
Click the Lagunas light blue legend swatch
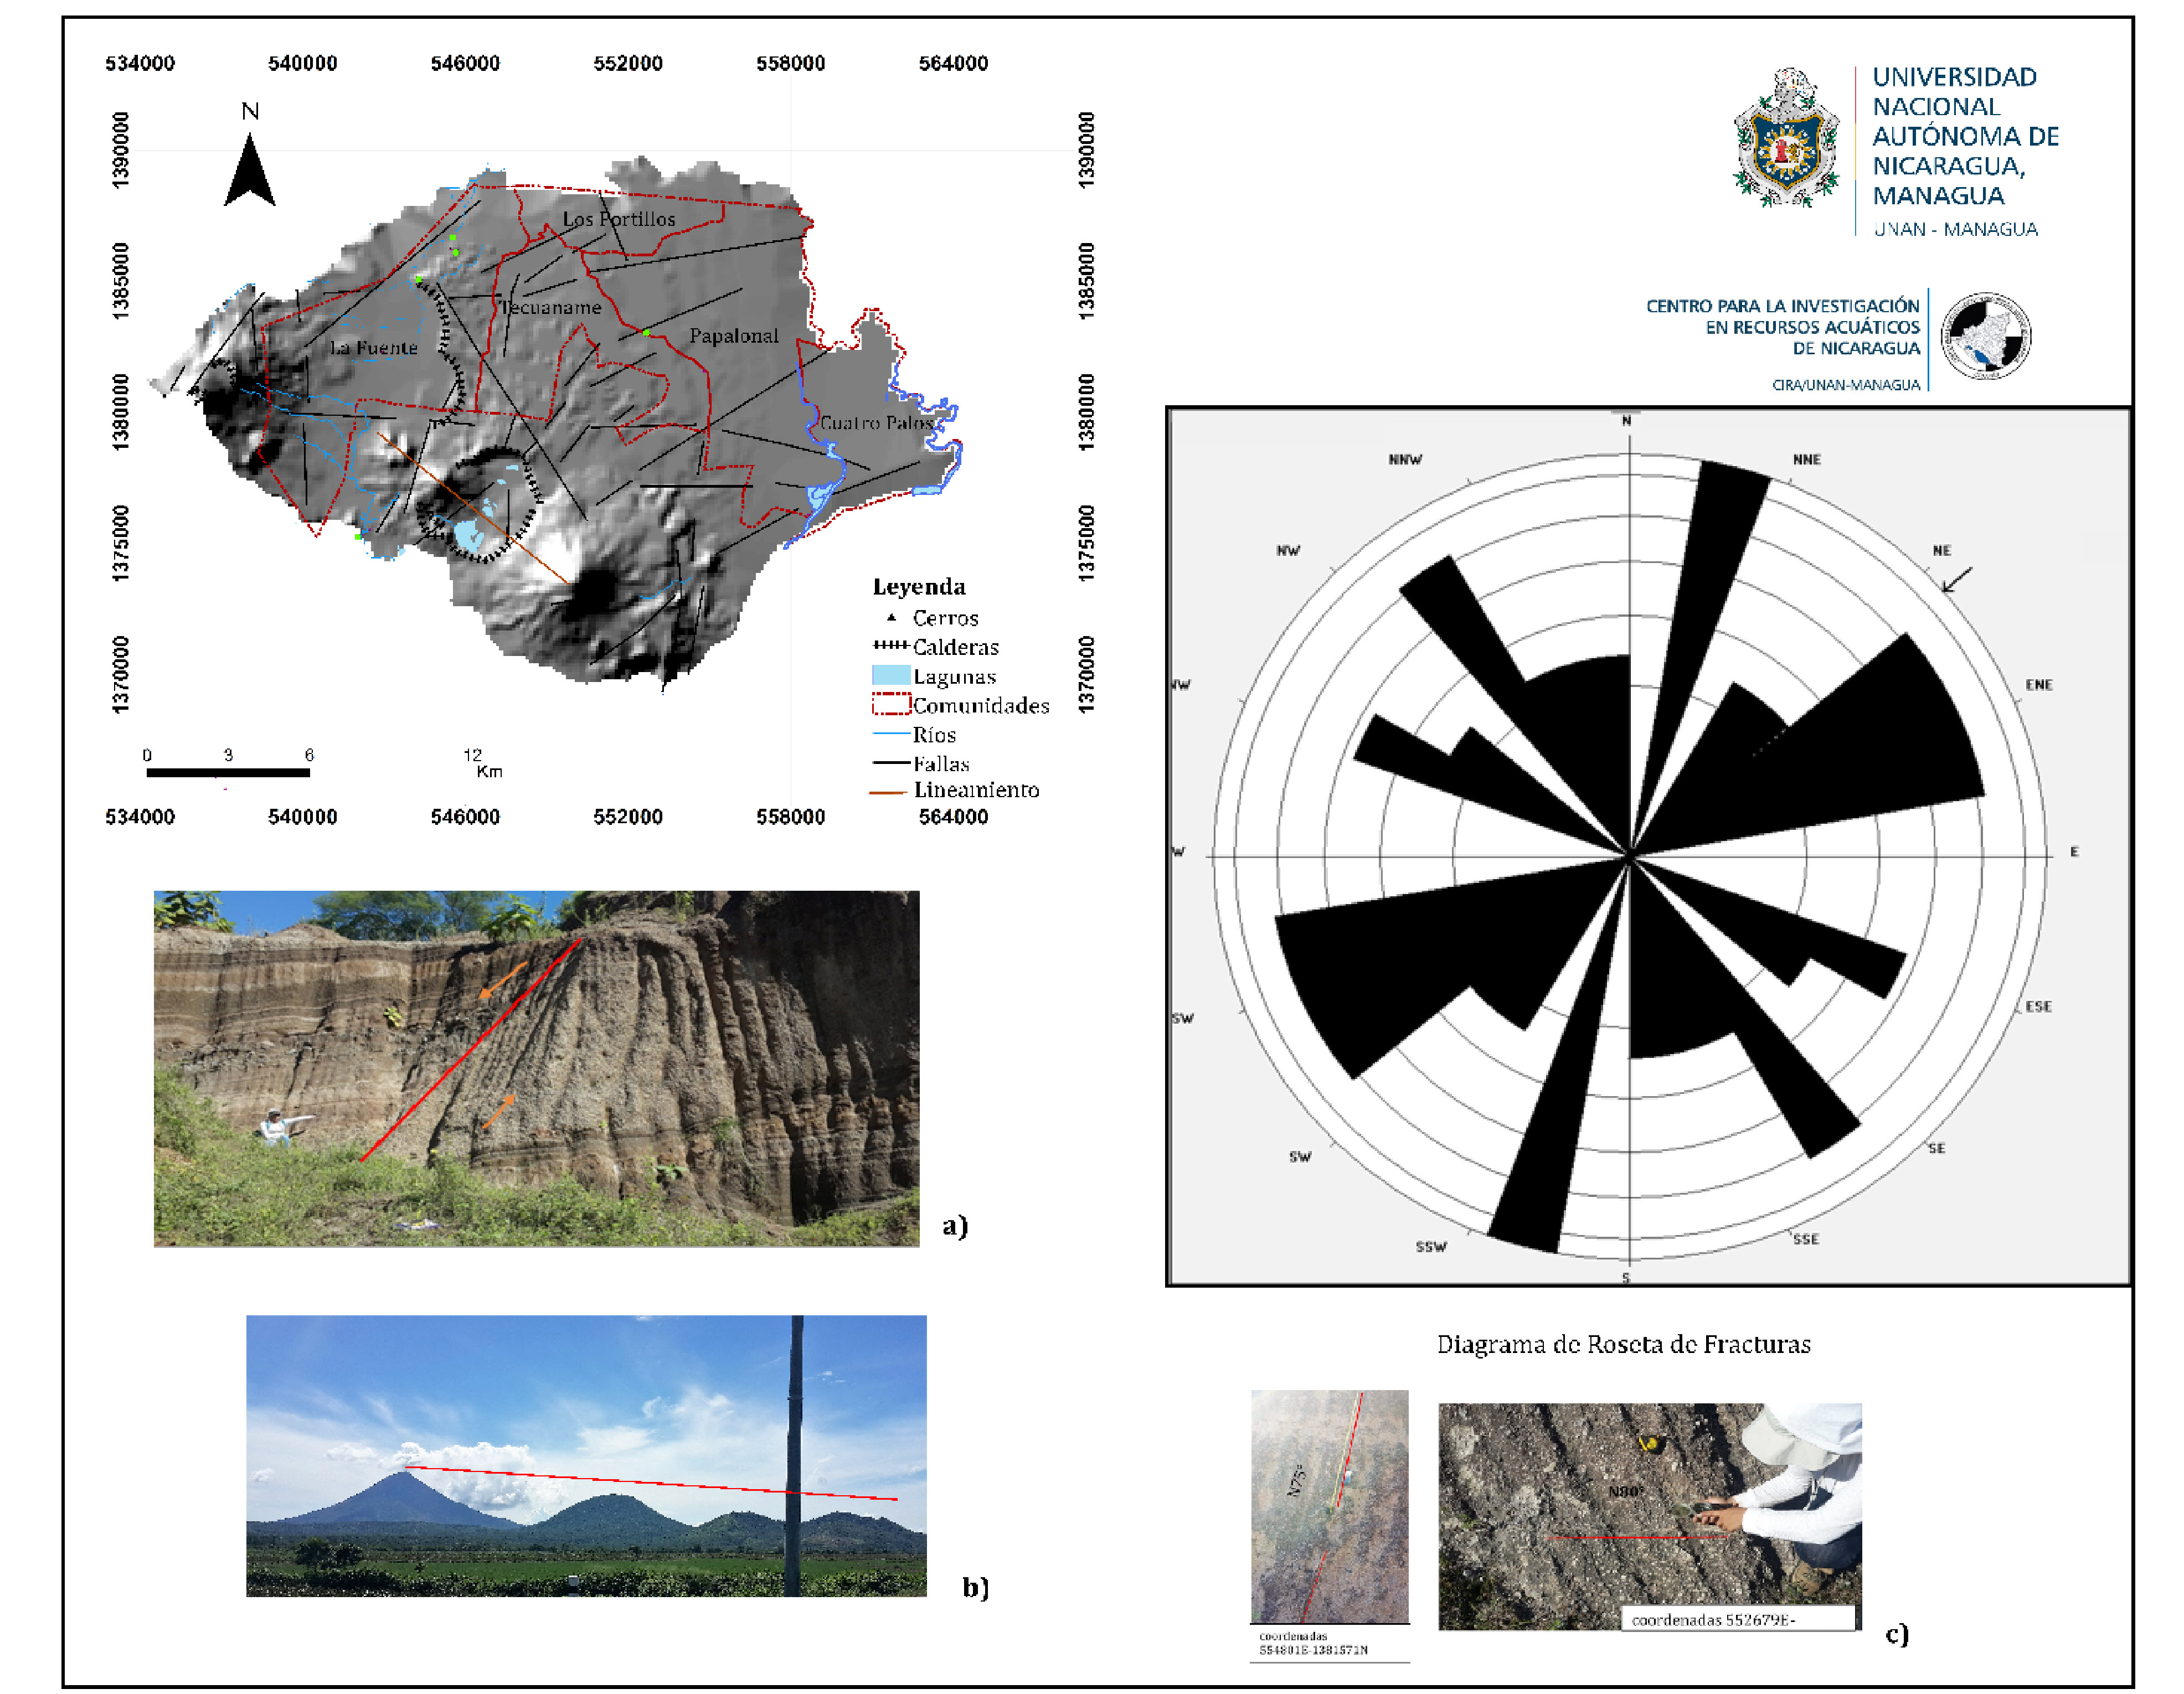pos(890,675)
